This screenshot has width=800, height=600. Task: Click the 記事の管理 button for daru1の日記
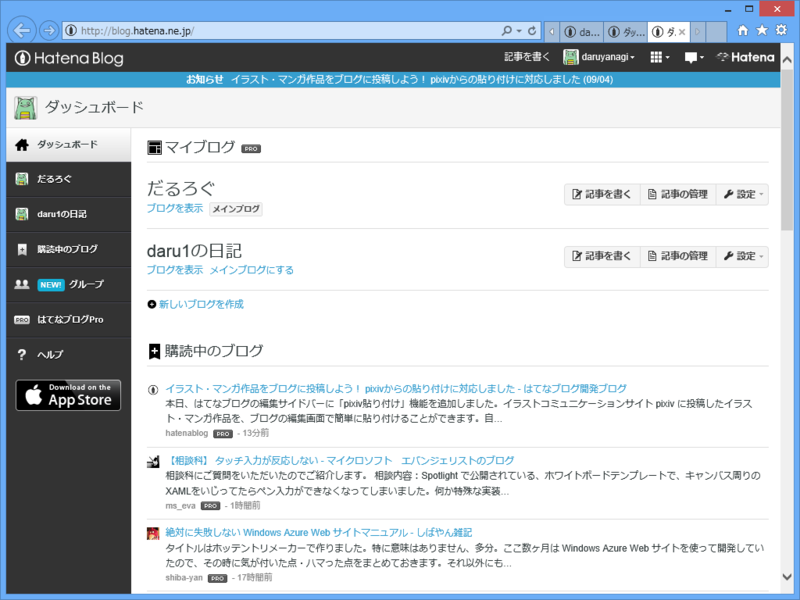[678, 256]
